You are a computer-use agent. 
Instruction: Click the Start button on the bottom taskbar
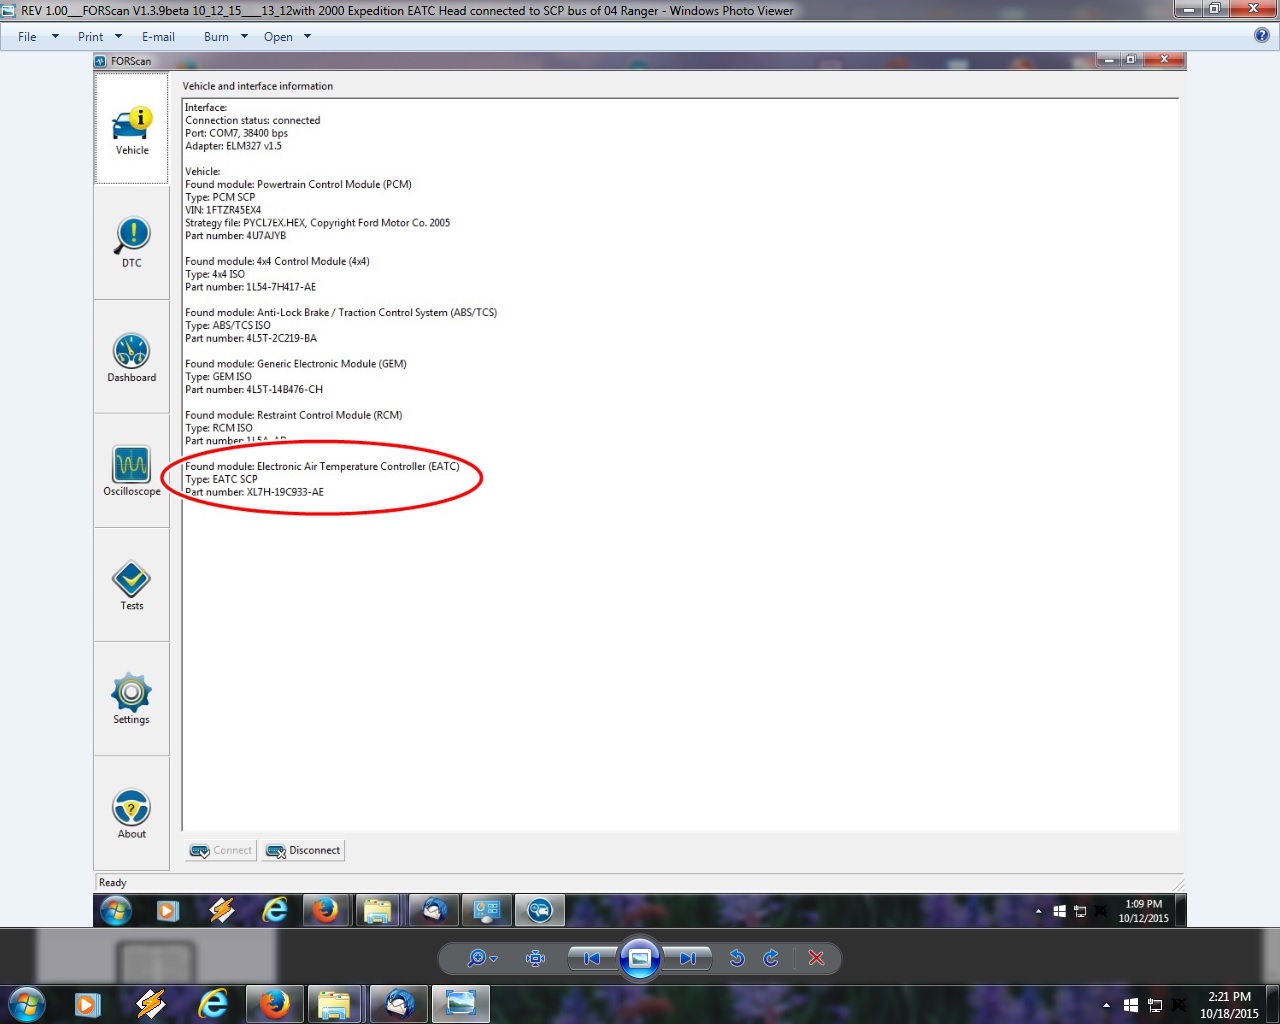click(26, 1004)
